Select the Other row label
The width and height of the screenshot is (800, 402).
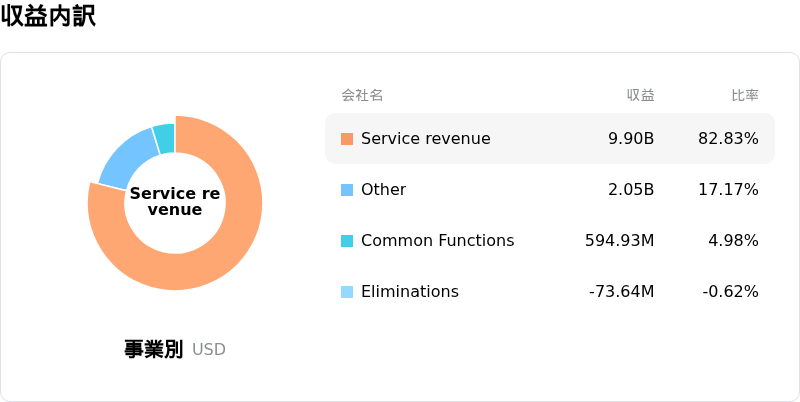[x=383, y=190]
